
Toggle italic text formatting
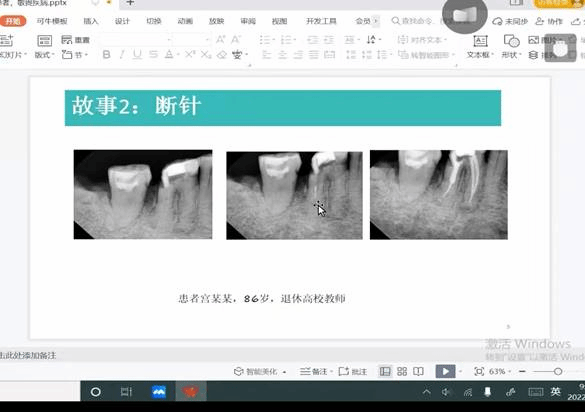pos(122,55)
